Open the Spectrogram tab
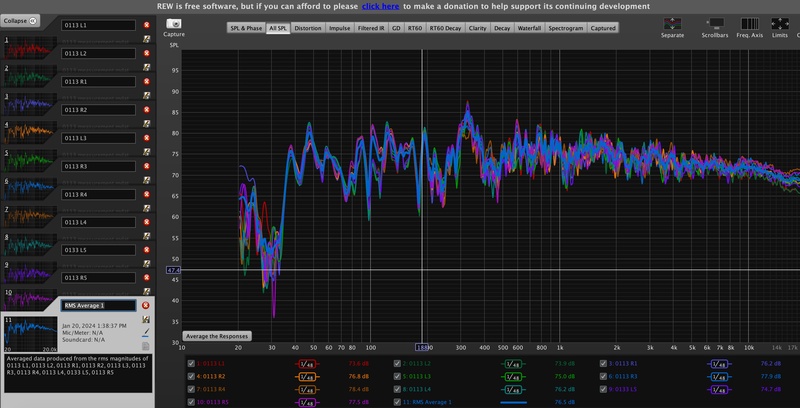Screen dimensions: 800x408 tap(566, 29)
